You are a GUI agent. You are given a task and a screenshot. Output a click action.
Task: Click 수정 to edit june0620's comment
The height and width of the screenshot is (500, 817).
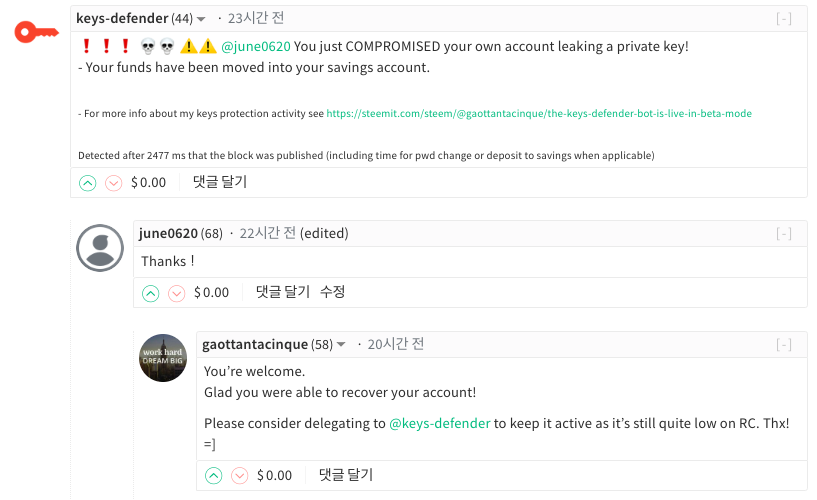pyautogui.click(x=332, y=292)
